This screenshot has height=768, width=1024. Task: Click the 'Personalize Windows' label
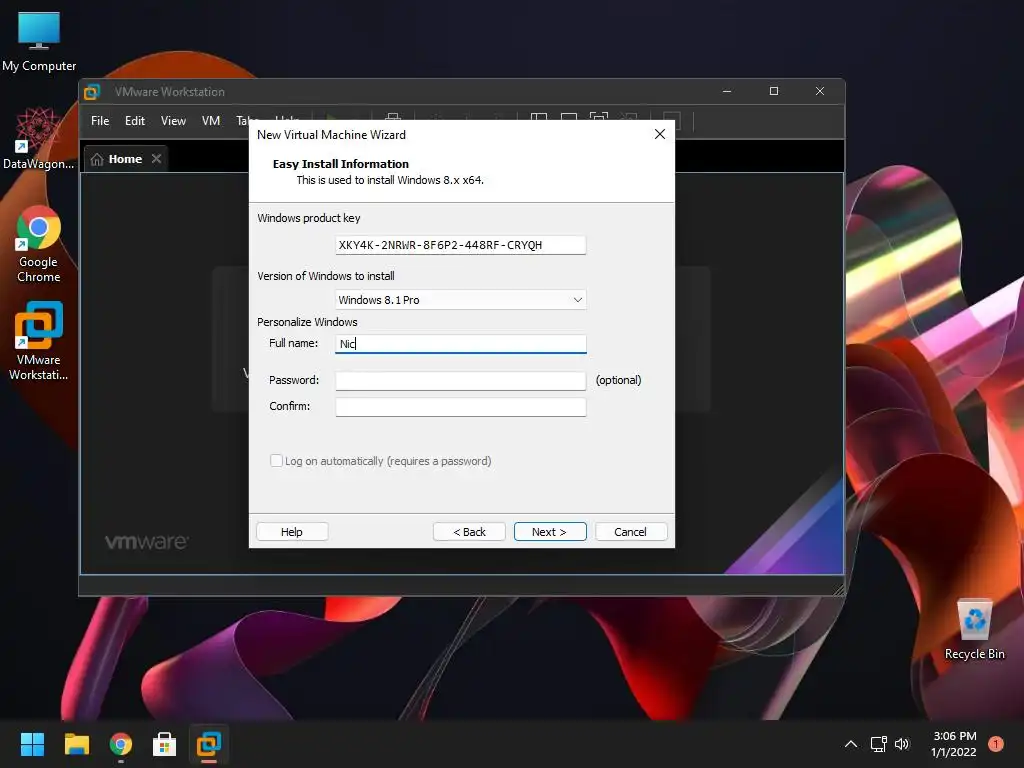[x=307, y=322]
